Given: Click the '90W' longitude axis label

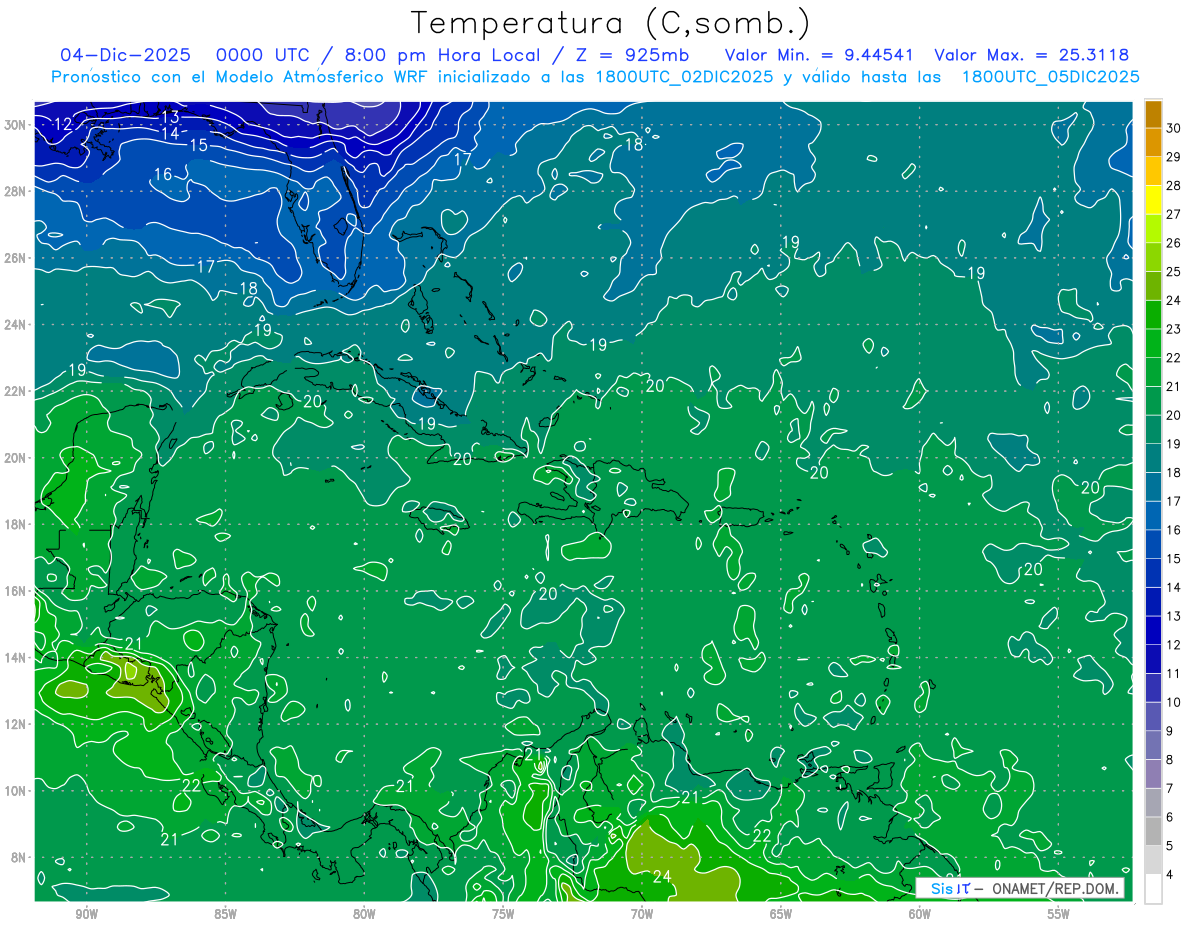Looking at the screenshot, I should tap(86, 914).
